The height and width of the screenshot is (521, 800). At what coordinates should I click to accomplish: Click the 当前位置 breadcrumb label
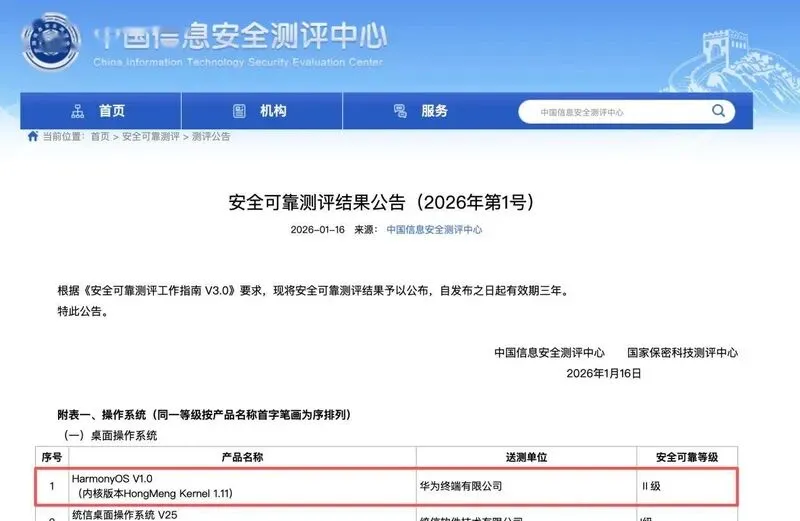click(x=63, y=136)
